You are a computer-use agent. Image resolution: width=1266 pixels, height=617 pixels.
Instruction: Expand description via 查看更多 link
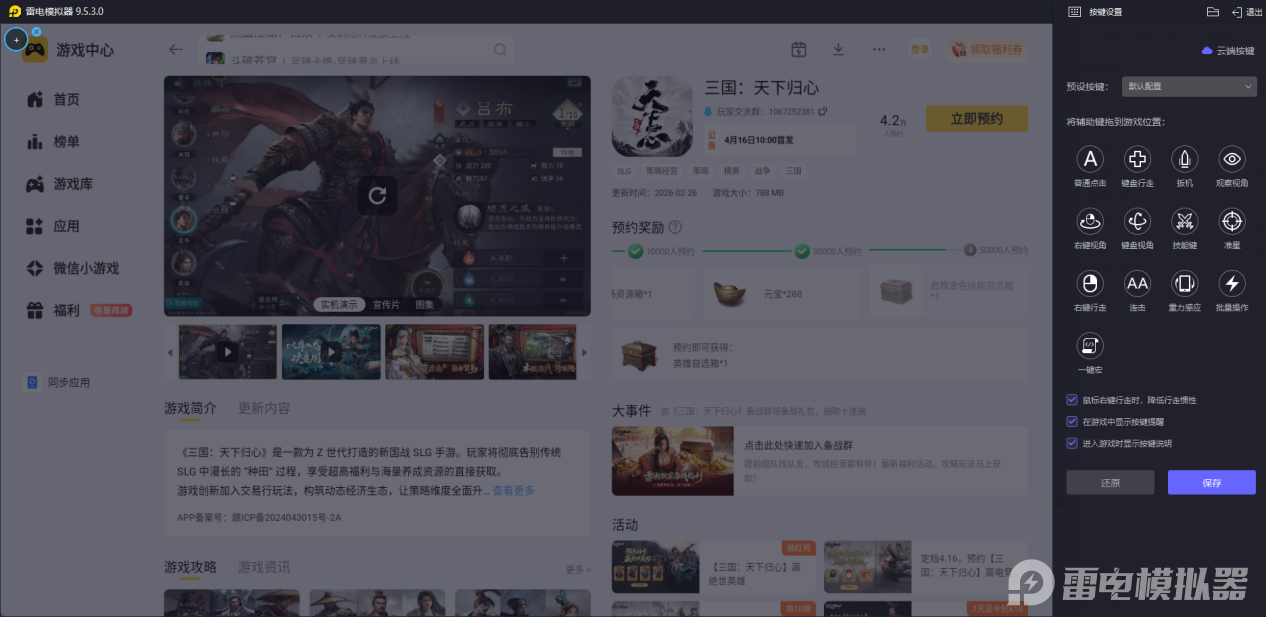click(513, 490)
